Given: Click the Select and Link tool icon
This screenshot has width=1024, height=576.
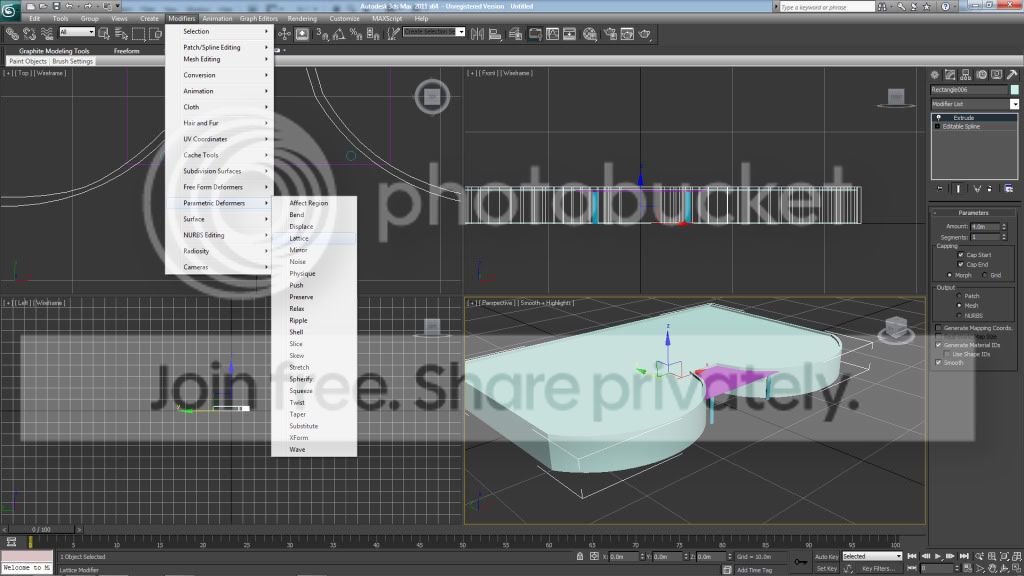Looking at the screenshot, I should pos(12,34).
